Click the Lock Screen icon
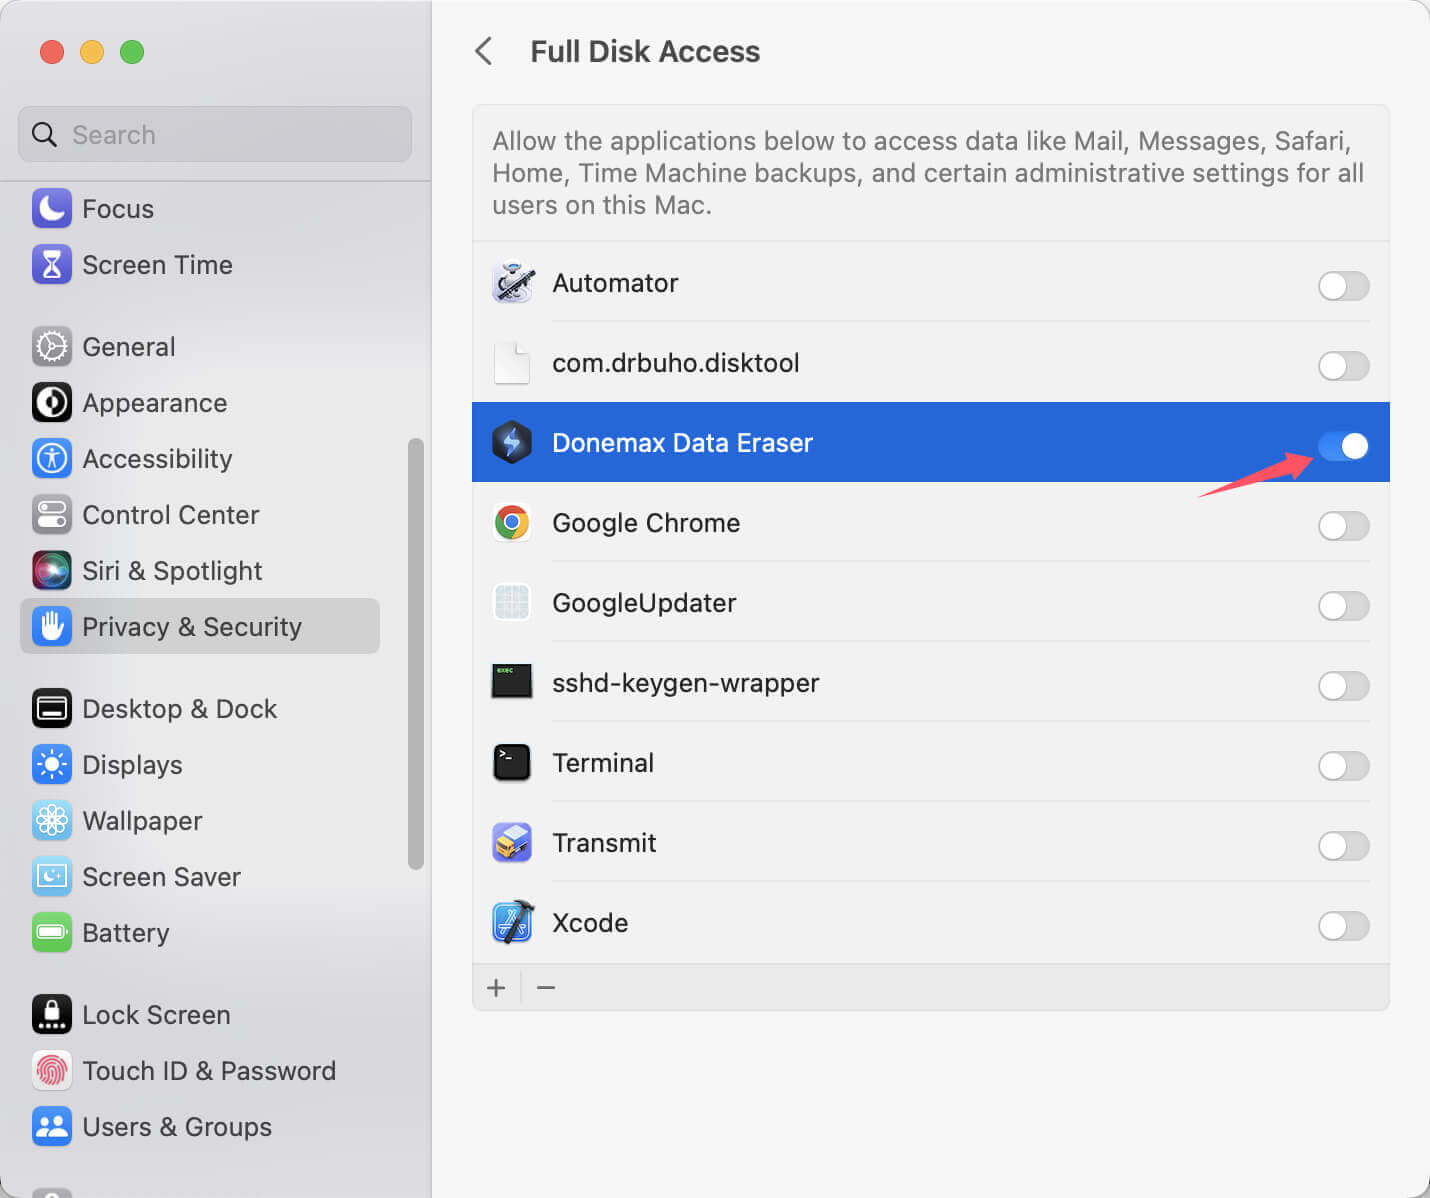 tap(51, 1014)
